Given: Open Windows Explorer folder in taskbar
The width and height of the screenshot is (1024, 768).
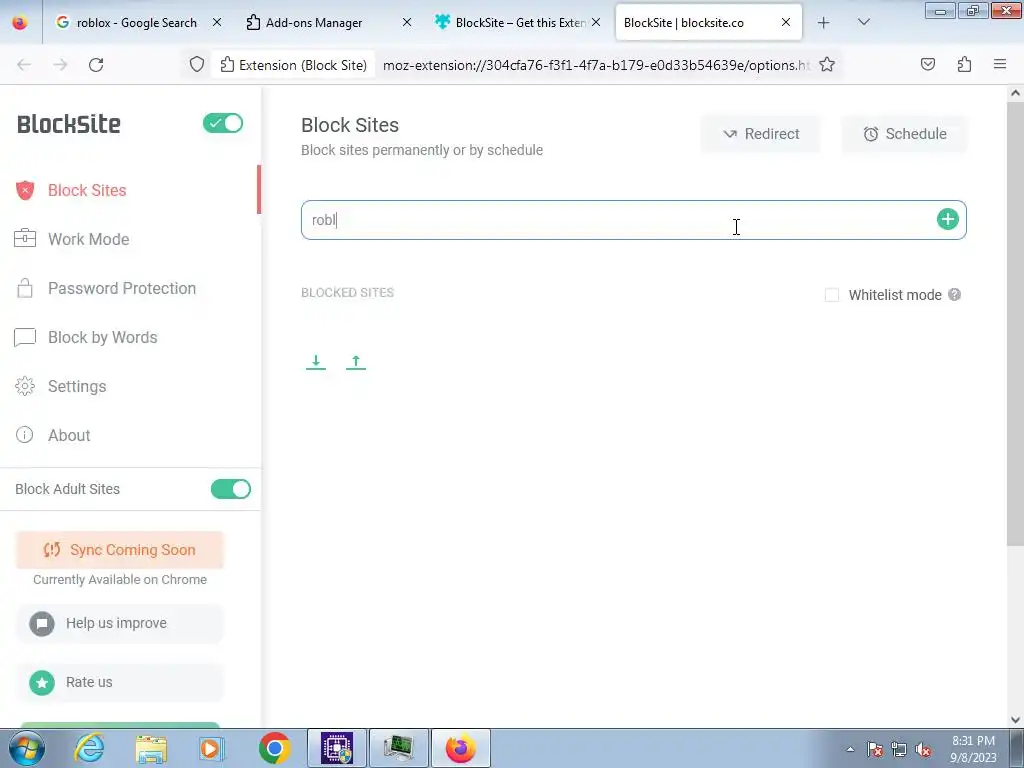Looking at the screenshot, I should (x=151, y=748).
